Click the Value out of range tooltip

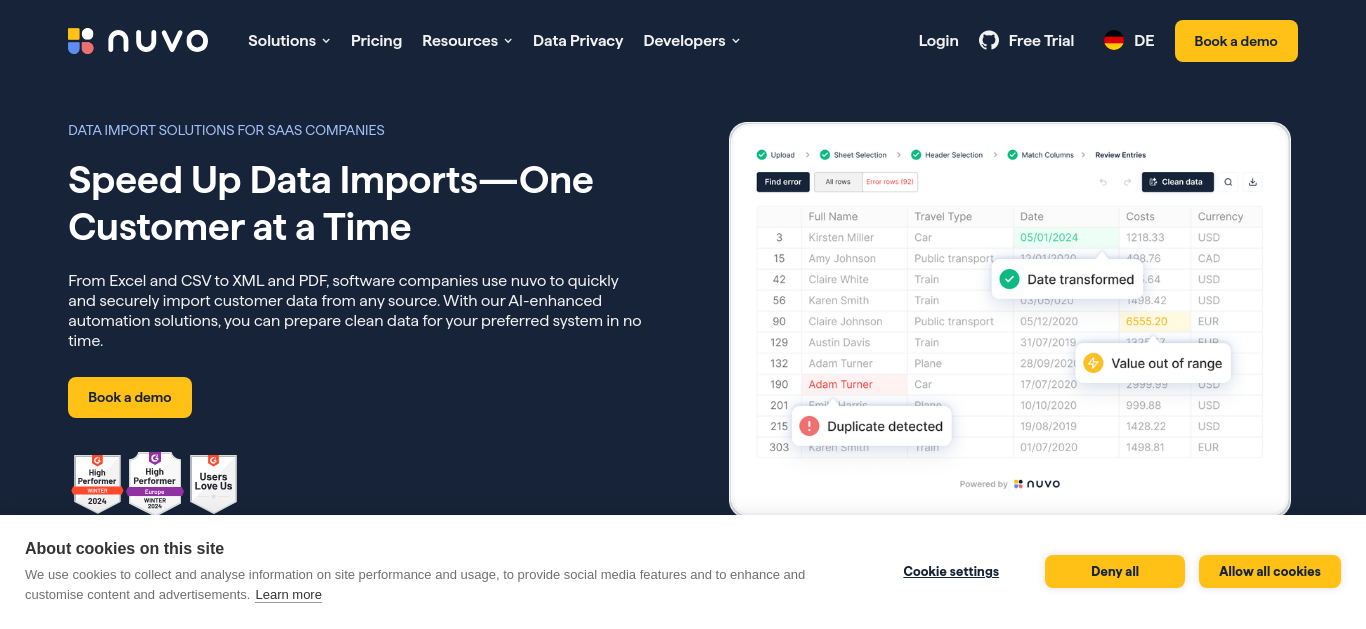tap(1153, 363)
